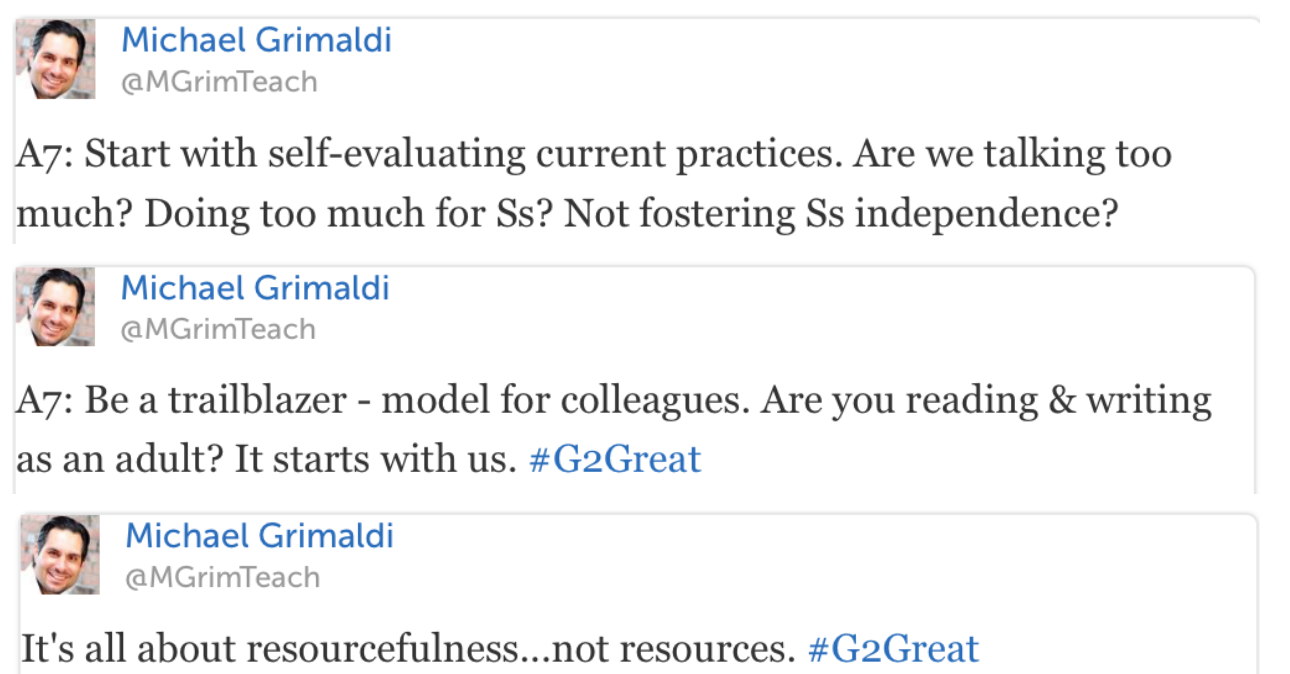The width and height of the screenshot is (1290, 674).
Task: Click the @MGrimTeach handle on the self-evaluating tweet
Action: click(218, 82)
